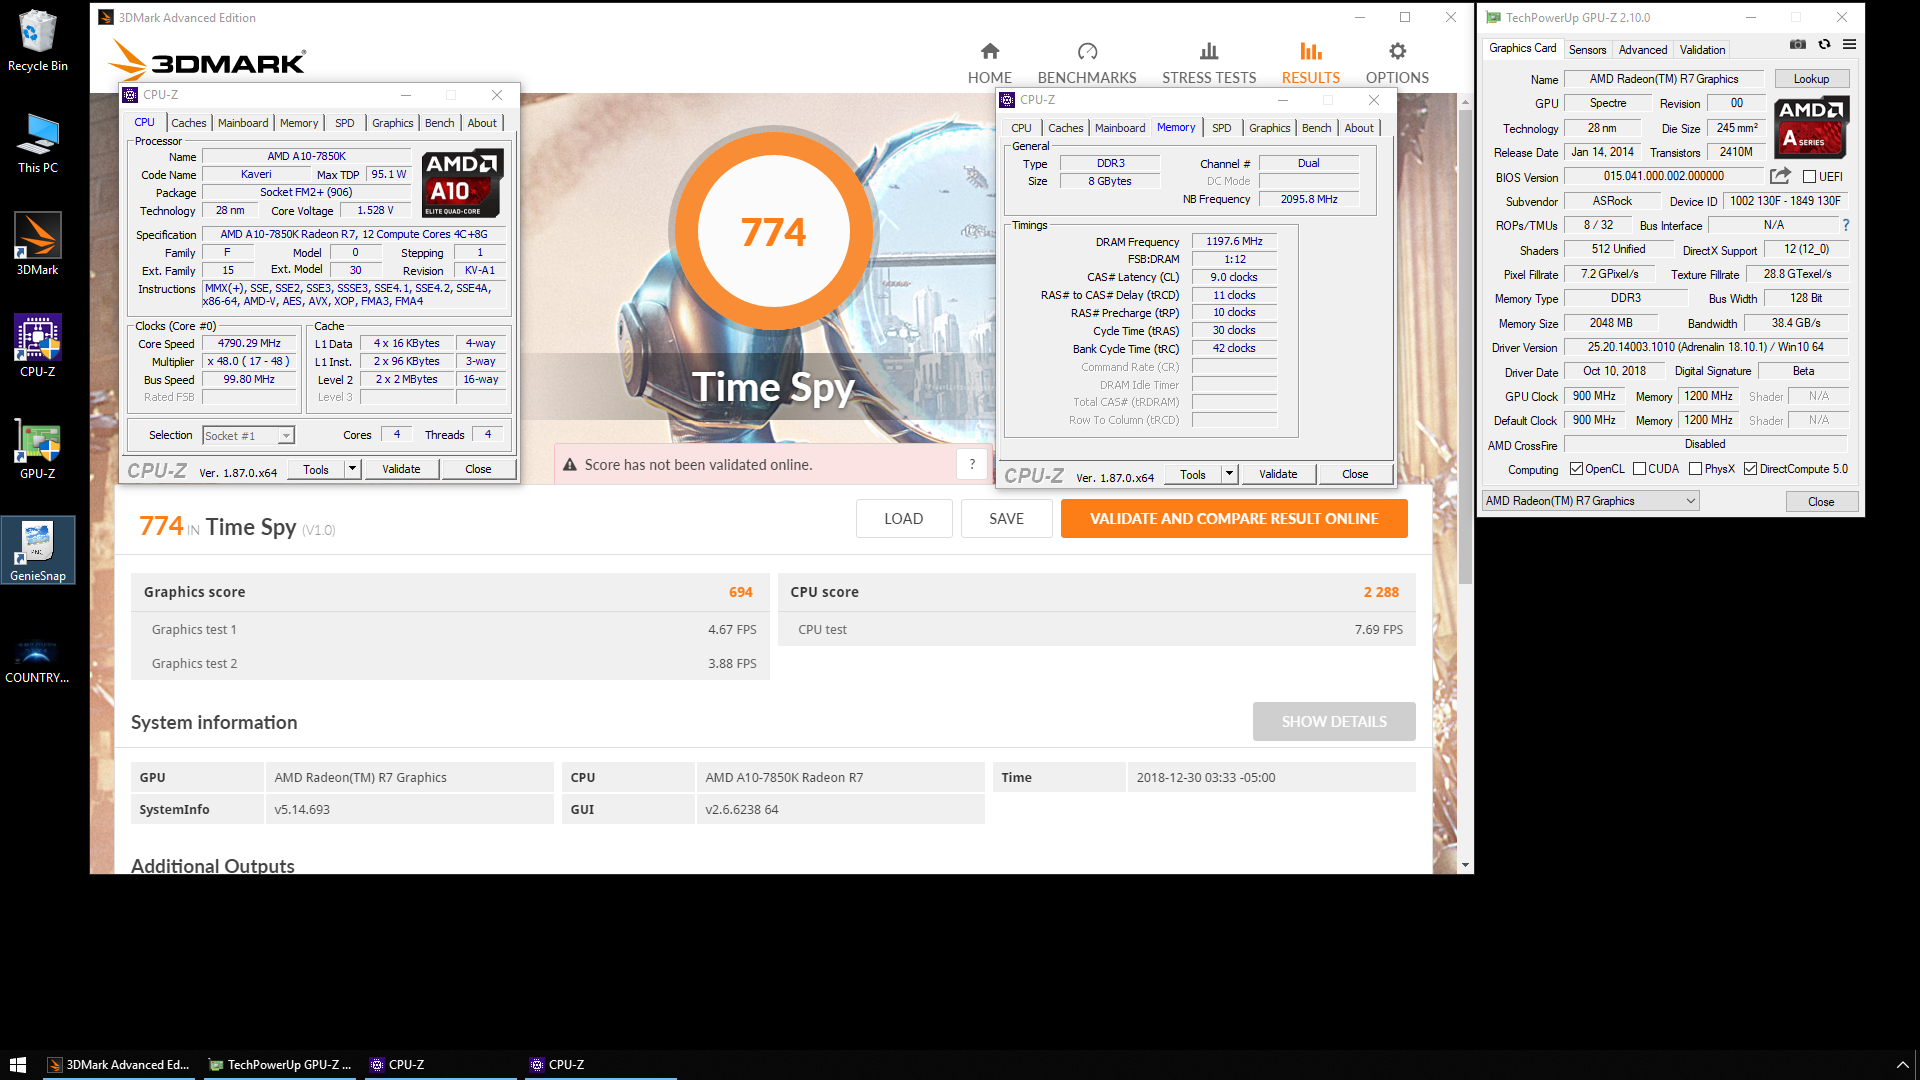Open the CPU-Z desktop shortcut

pyautogui.click(x=38, y=346)
